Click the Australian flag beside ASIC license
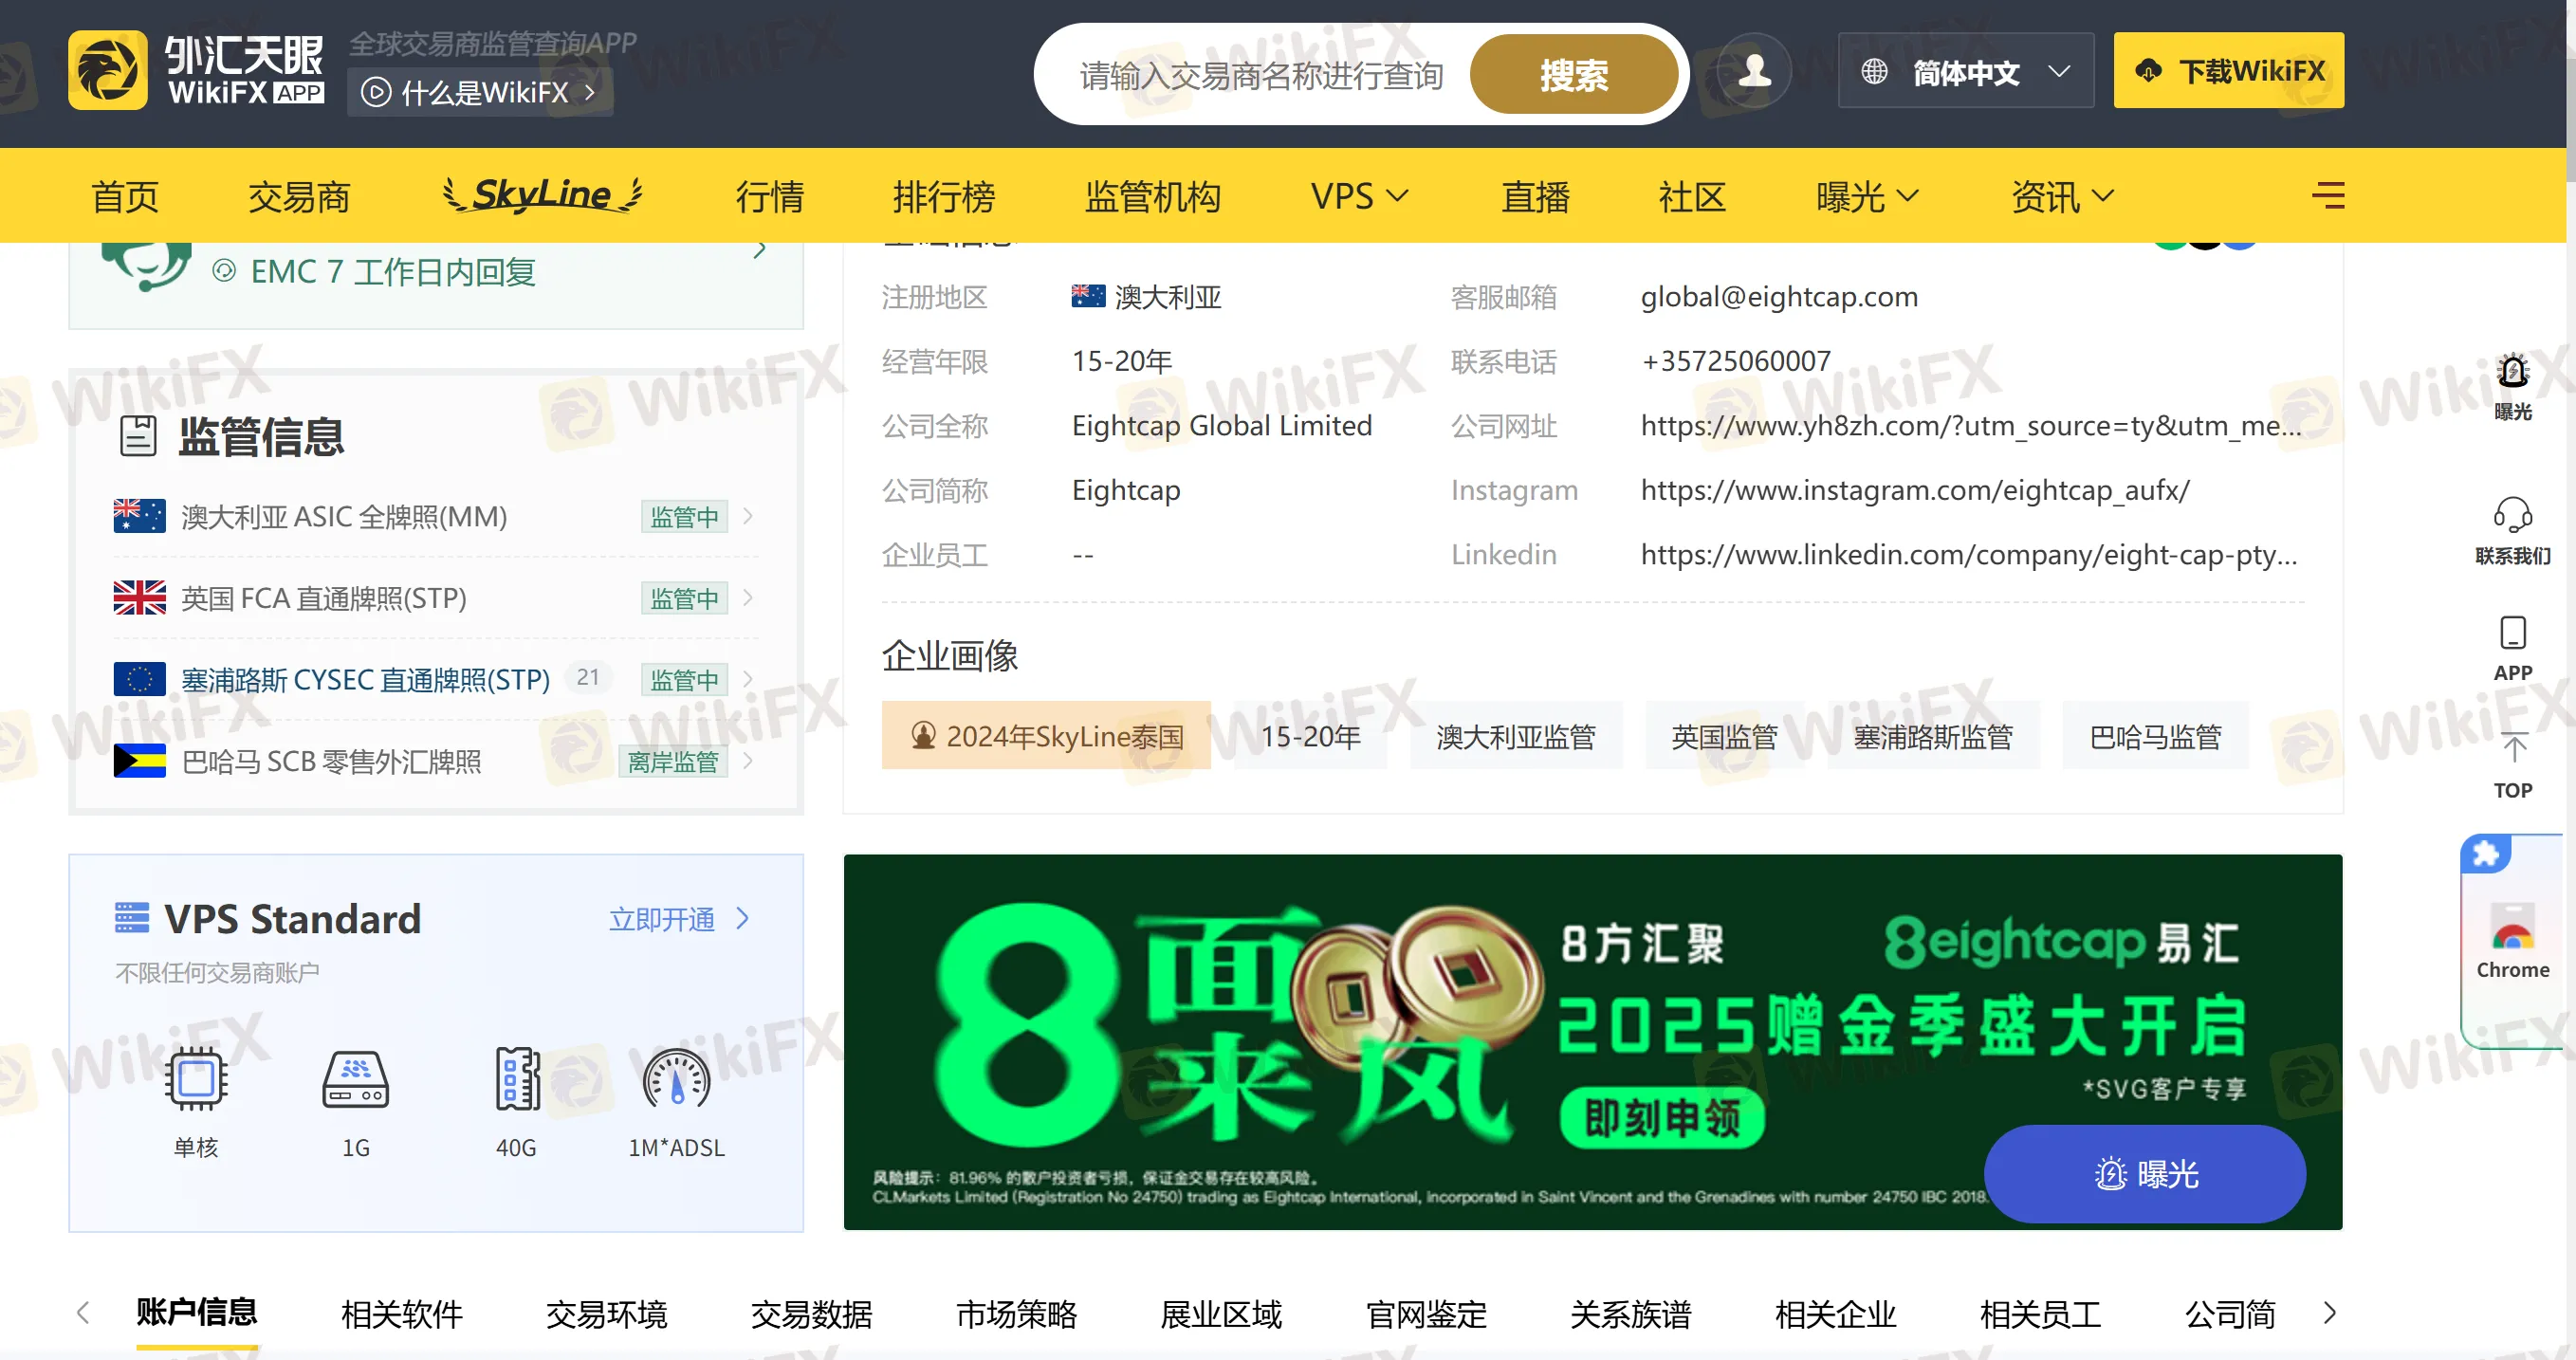The height and width of the screenshot is (1360, 2576). coord(139,516)
